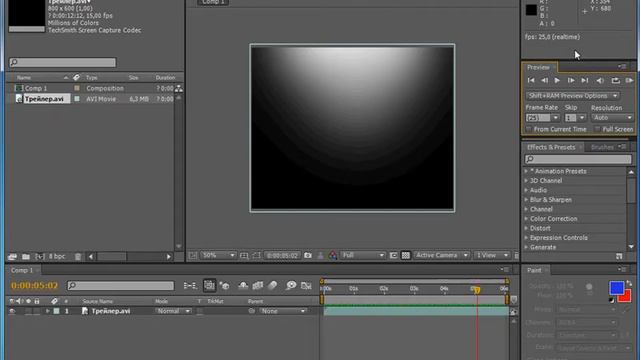Screen dimensions: 640x360
Task: Open the project flowchart view icon
Action: tap(179, 88)
